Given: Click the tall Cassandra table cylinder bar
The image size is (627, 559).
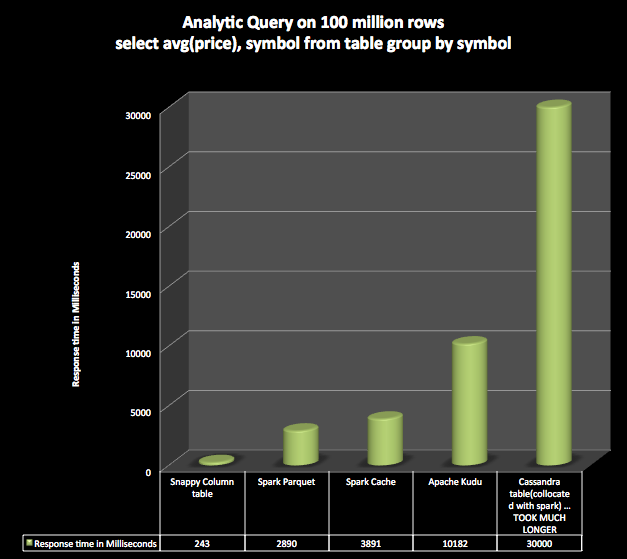Looking at the screenshot, I should pos(554,282).
